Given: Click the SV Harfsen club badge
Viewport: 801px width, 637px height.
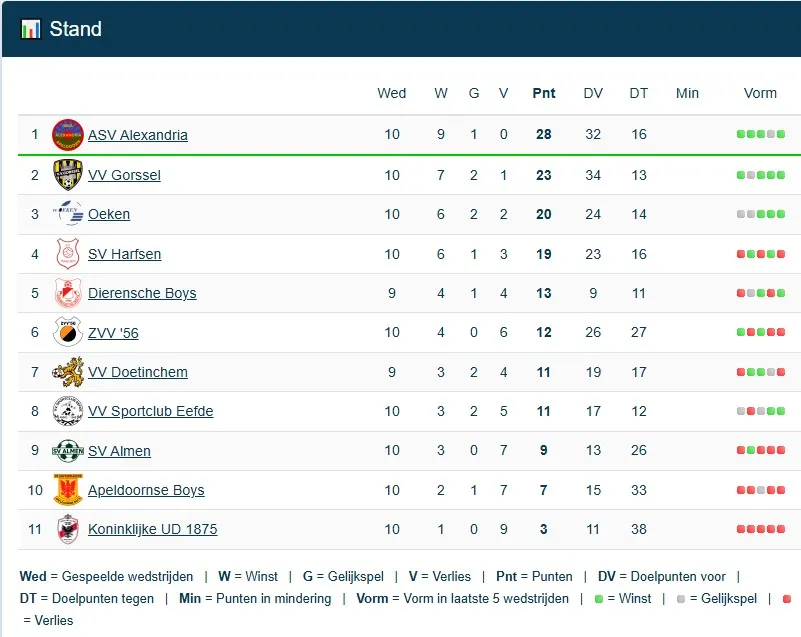Looking at the screenshot, I should click(x=68, y=254).
